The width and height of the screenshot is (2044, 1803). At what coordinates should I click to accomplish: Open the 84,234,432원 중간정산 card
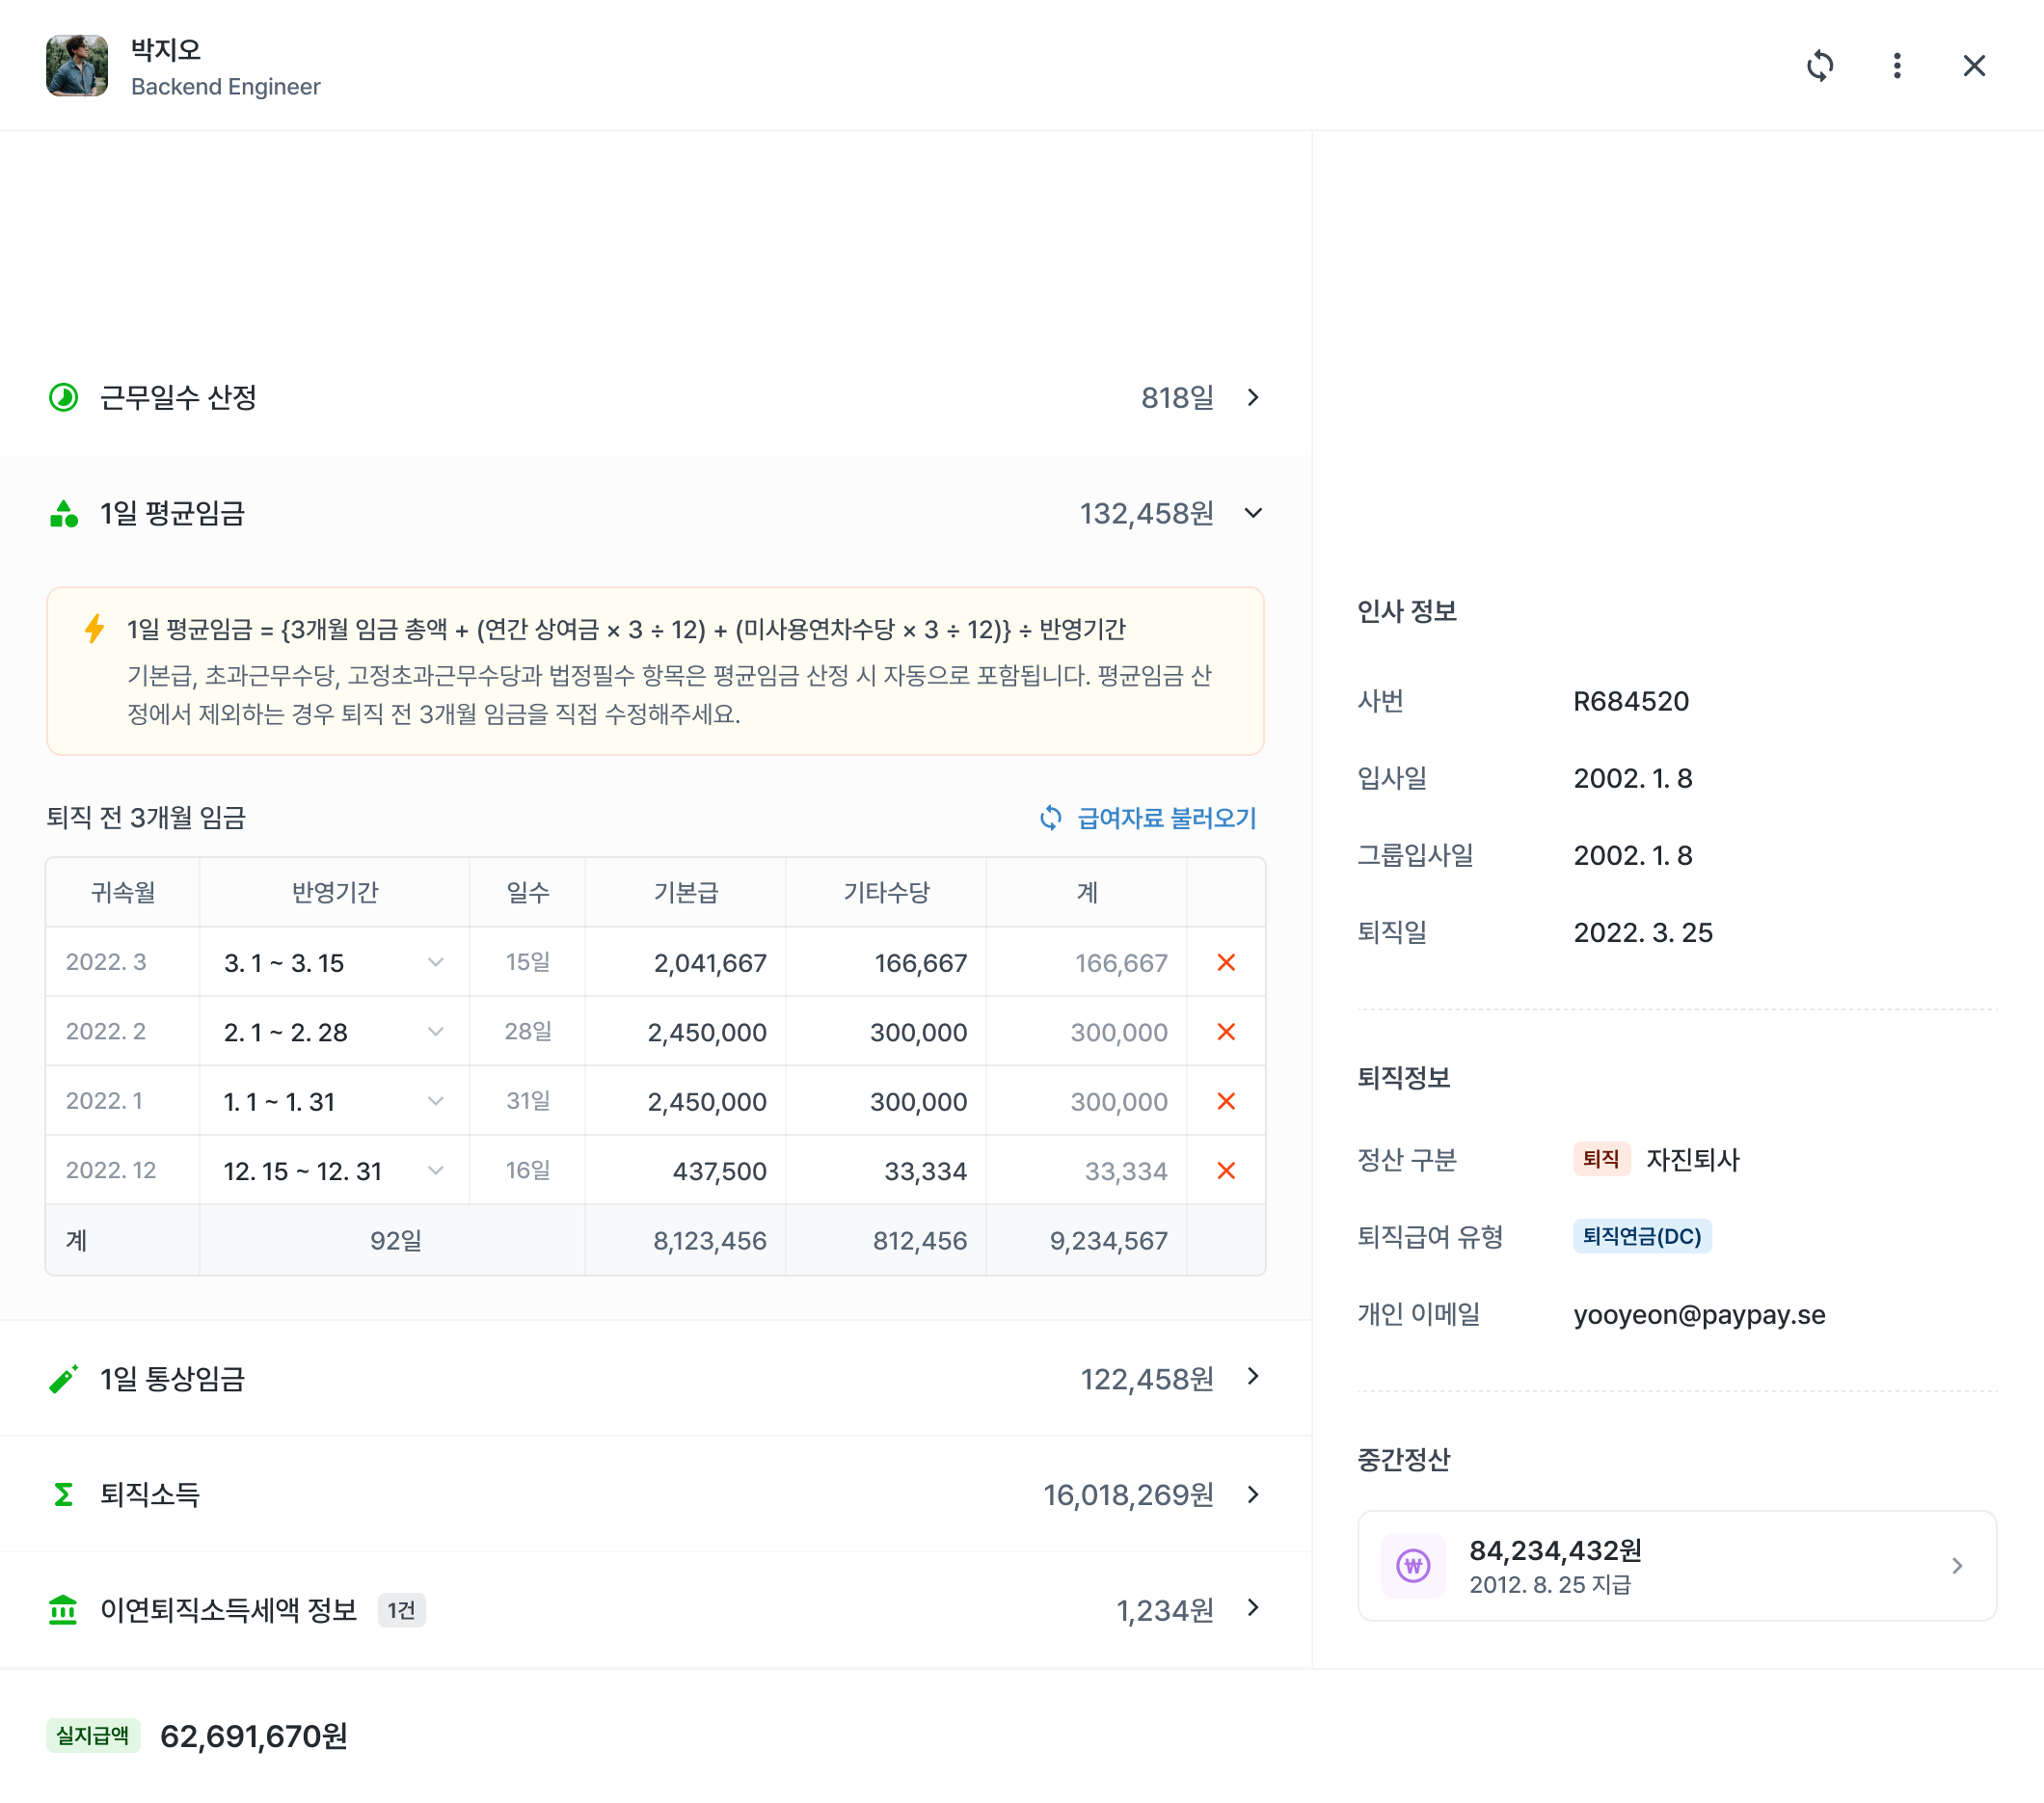tap(1676, 1565)
